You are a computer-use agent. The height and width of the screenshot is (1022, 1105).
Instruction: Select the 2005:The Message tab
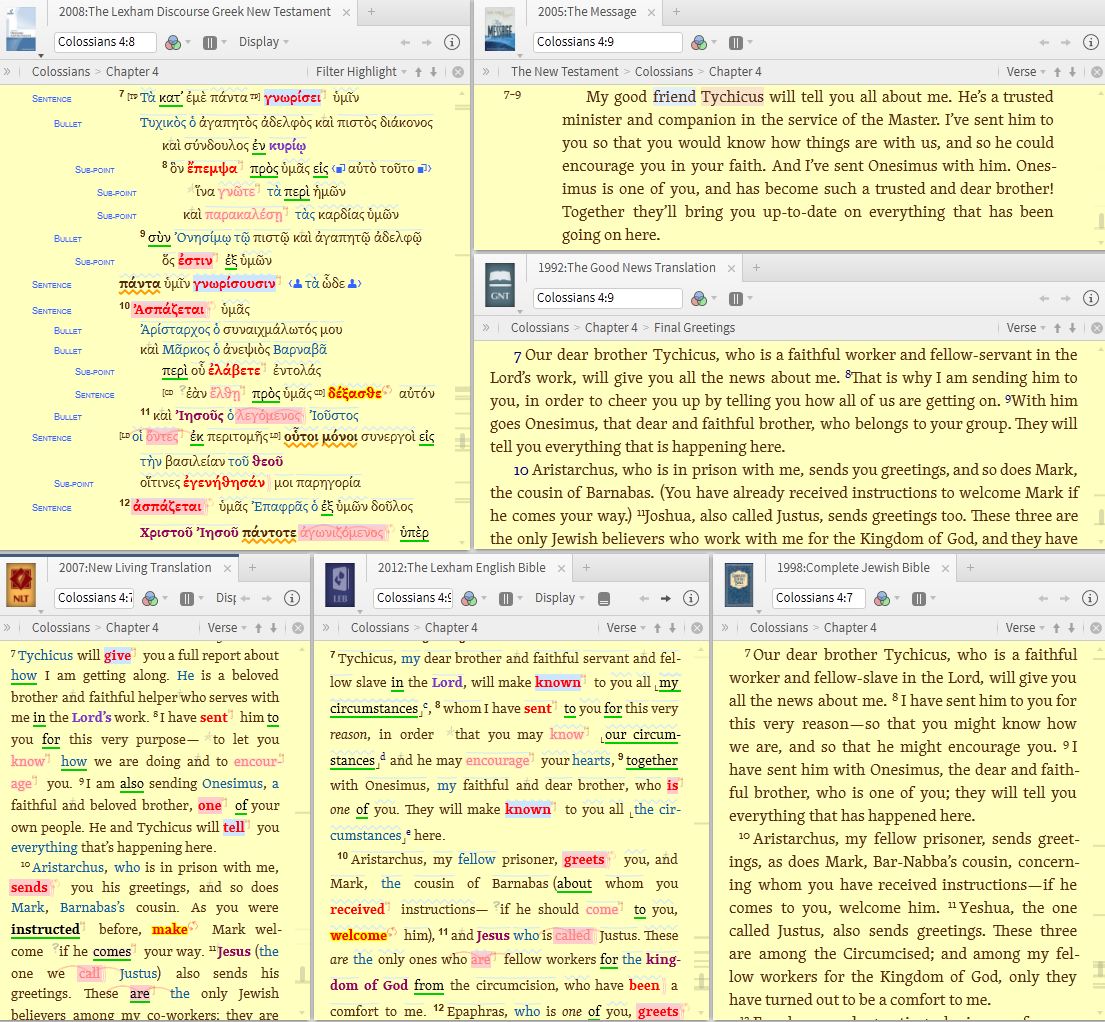click(x=586, y=12)
